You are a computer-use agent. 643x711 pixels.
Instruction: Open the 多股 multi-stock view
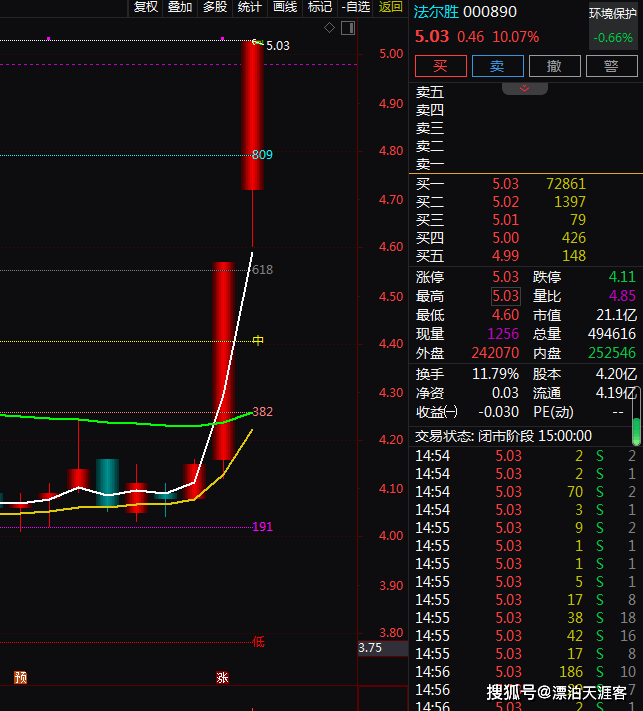click(x=215, y=7)
